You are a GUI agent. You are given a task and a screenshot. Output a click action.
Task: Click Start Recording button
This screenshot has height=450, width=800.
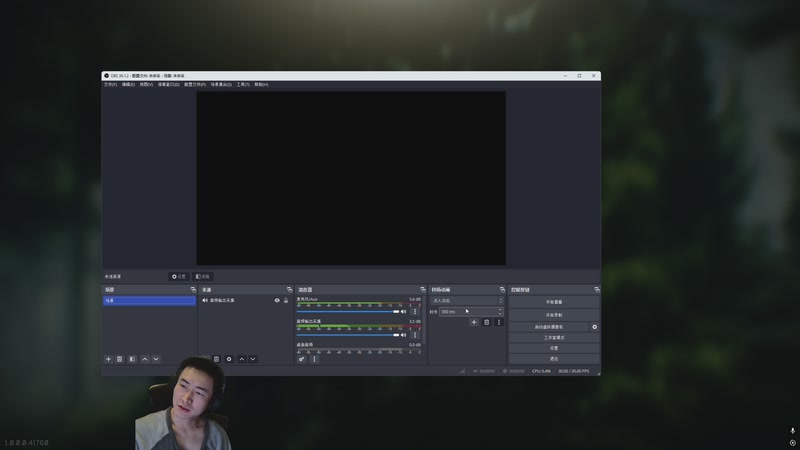pos(554,315)
